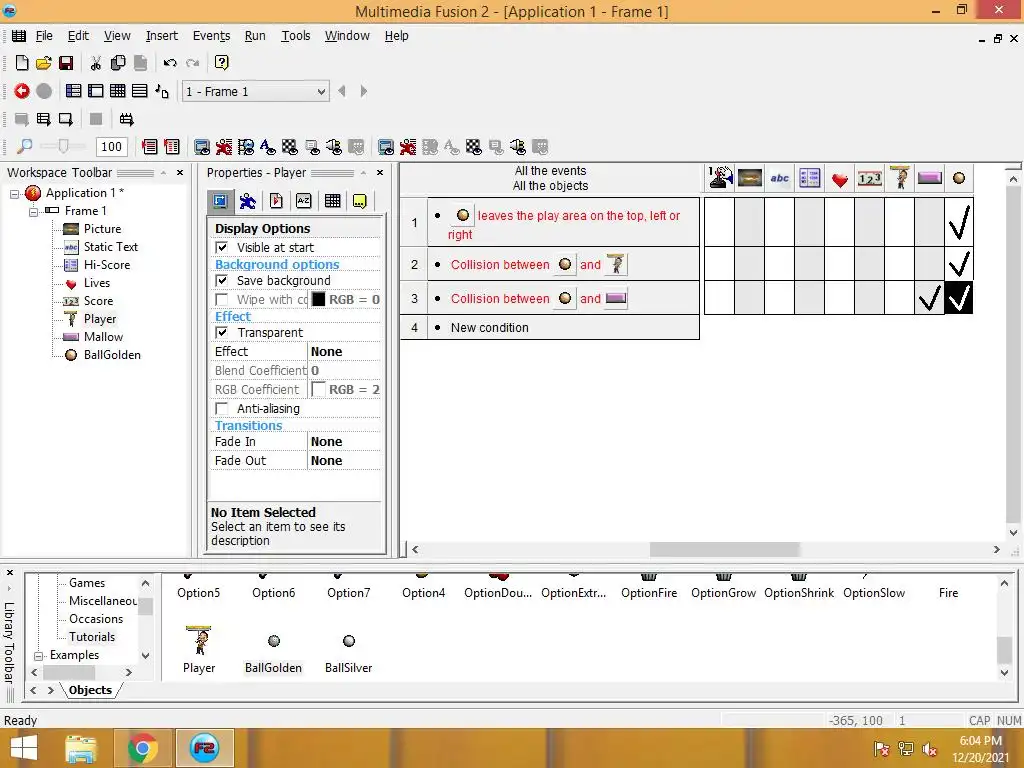
Task: Open the frame selector dropdown 1 - Frame 1
Action: pos(255,91)
